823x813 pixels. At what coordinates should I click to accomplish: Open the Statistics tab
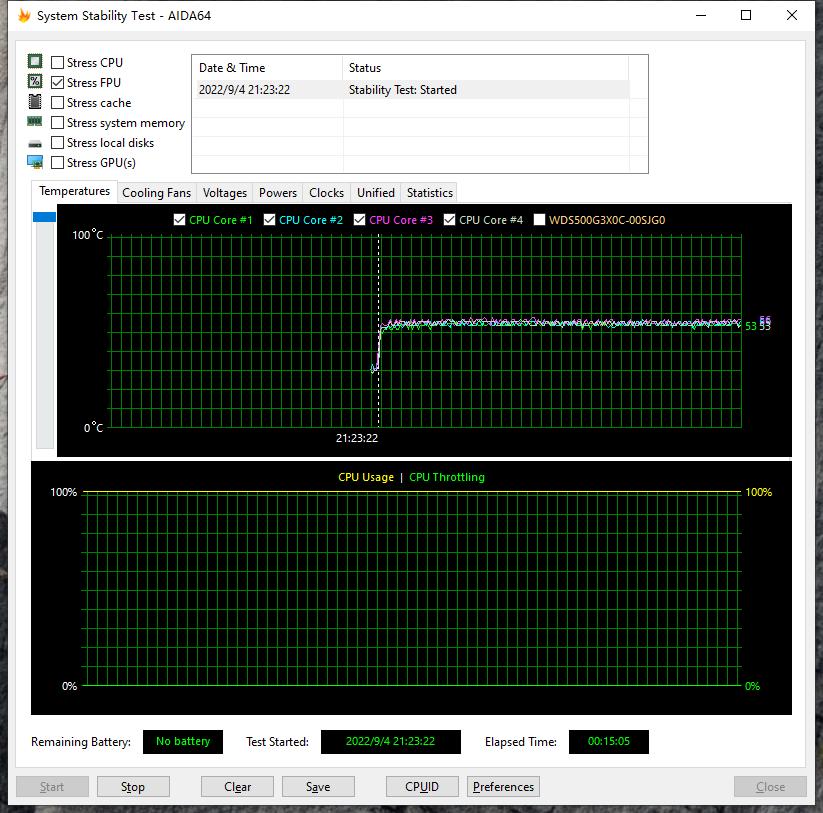pyautogui.click(x=429, y=193)
